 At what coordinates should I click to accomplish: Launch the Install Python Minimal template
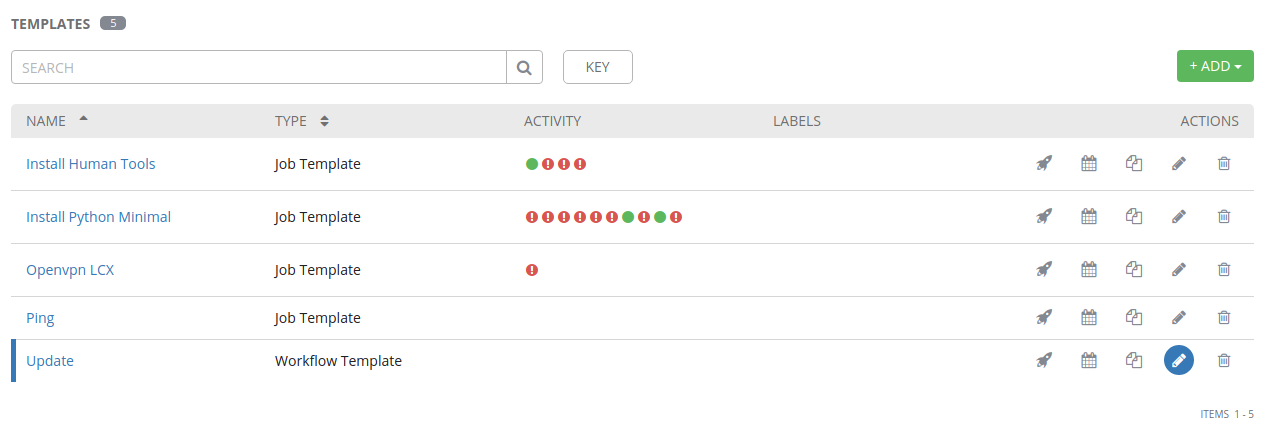click(x=1044, y=216)
